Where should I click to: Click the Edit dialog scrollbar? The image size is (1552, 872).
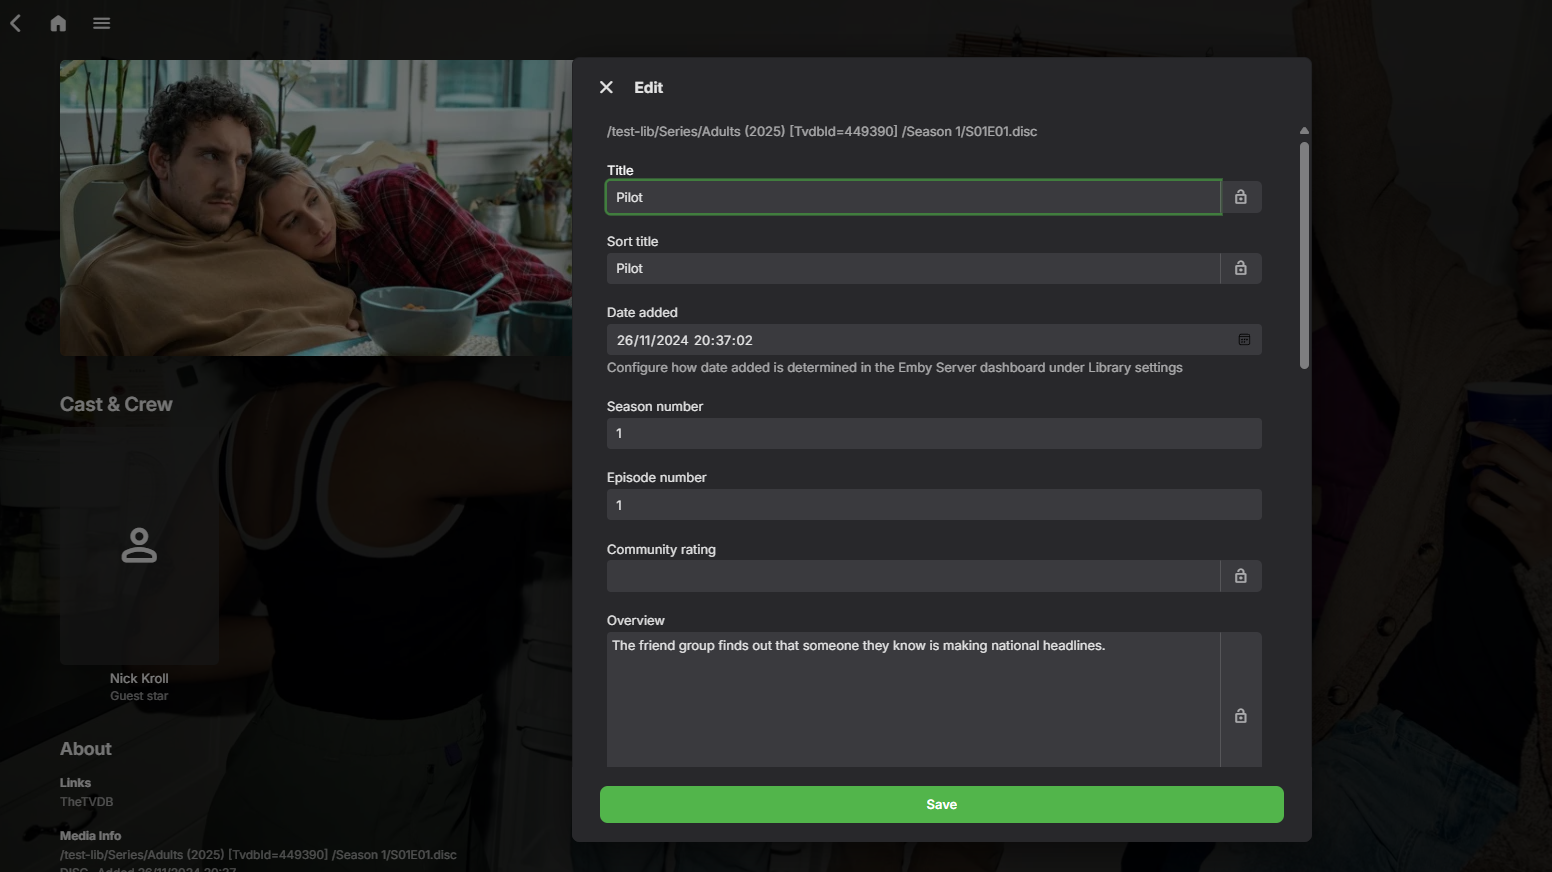click(x=1304, y=255)
